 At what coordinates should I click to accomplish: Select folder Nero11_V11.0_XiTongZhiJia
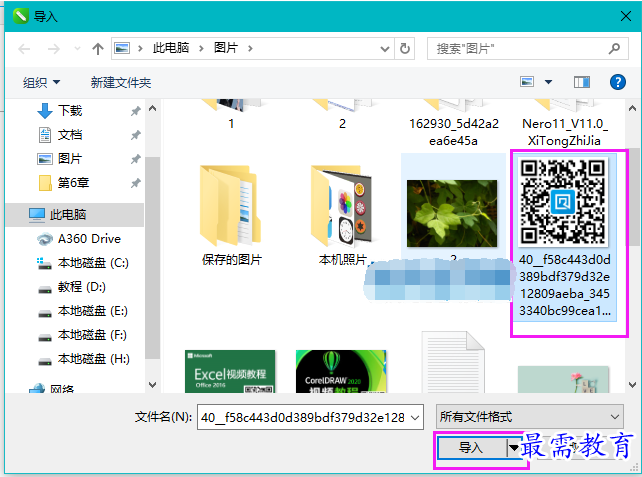[x=565, y=123]
